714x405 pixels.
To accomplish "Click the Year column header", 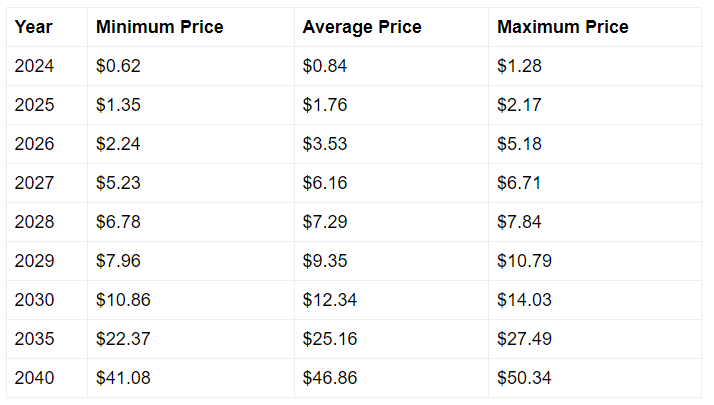I will [33, 27].
